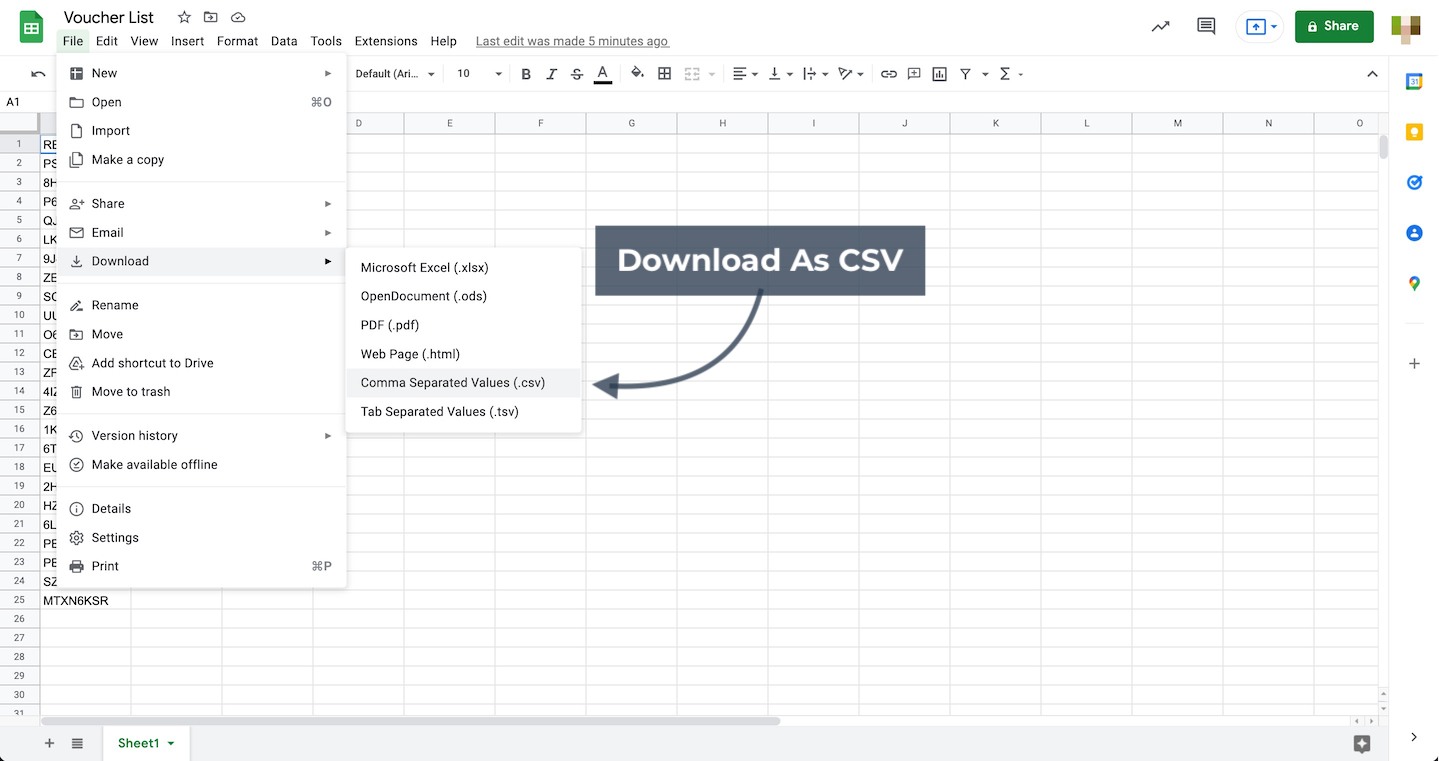
Task: Choose PDF (.pdf) download
Action: click(463, 325)
